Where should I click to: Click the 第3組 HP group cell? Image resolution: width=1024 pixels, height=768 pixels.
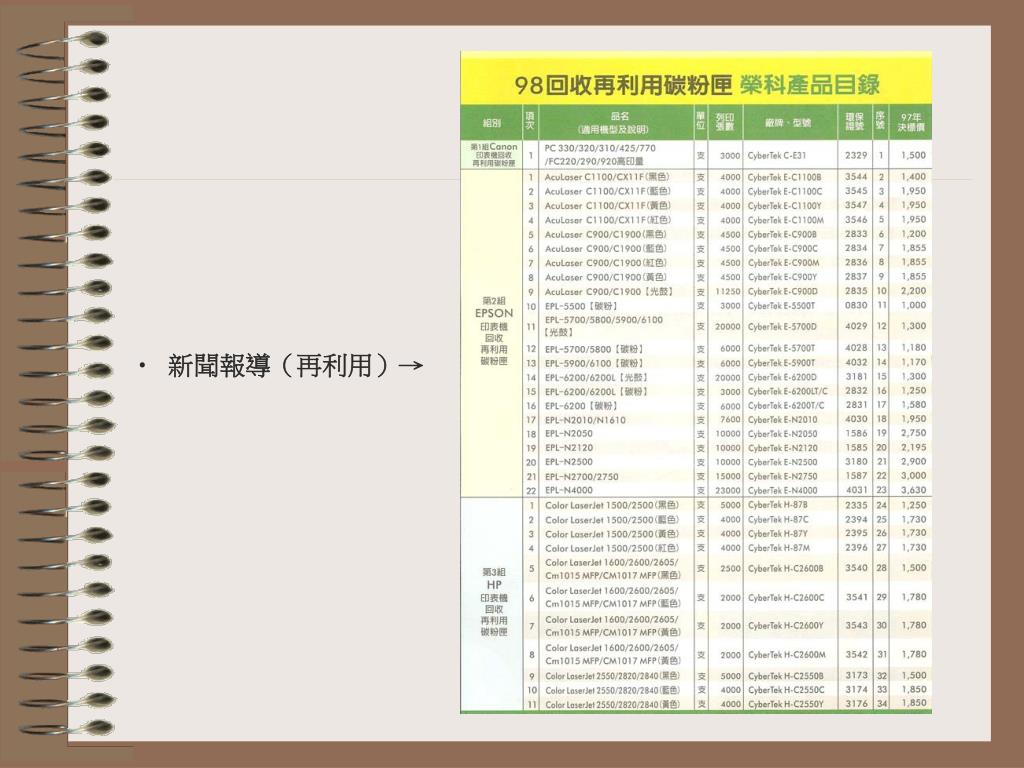tap(494, 602)
